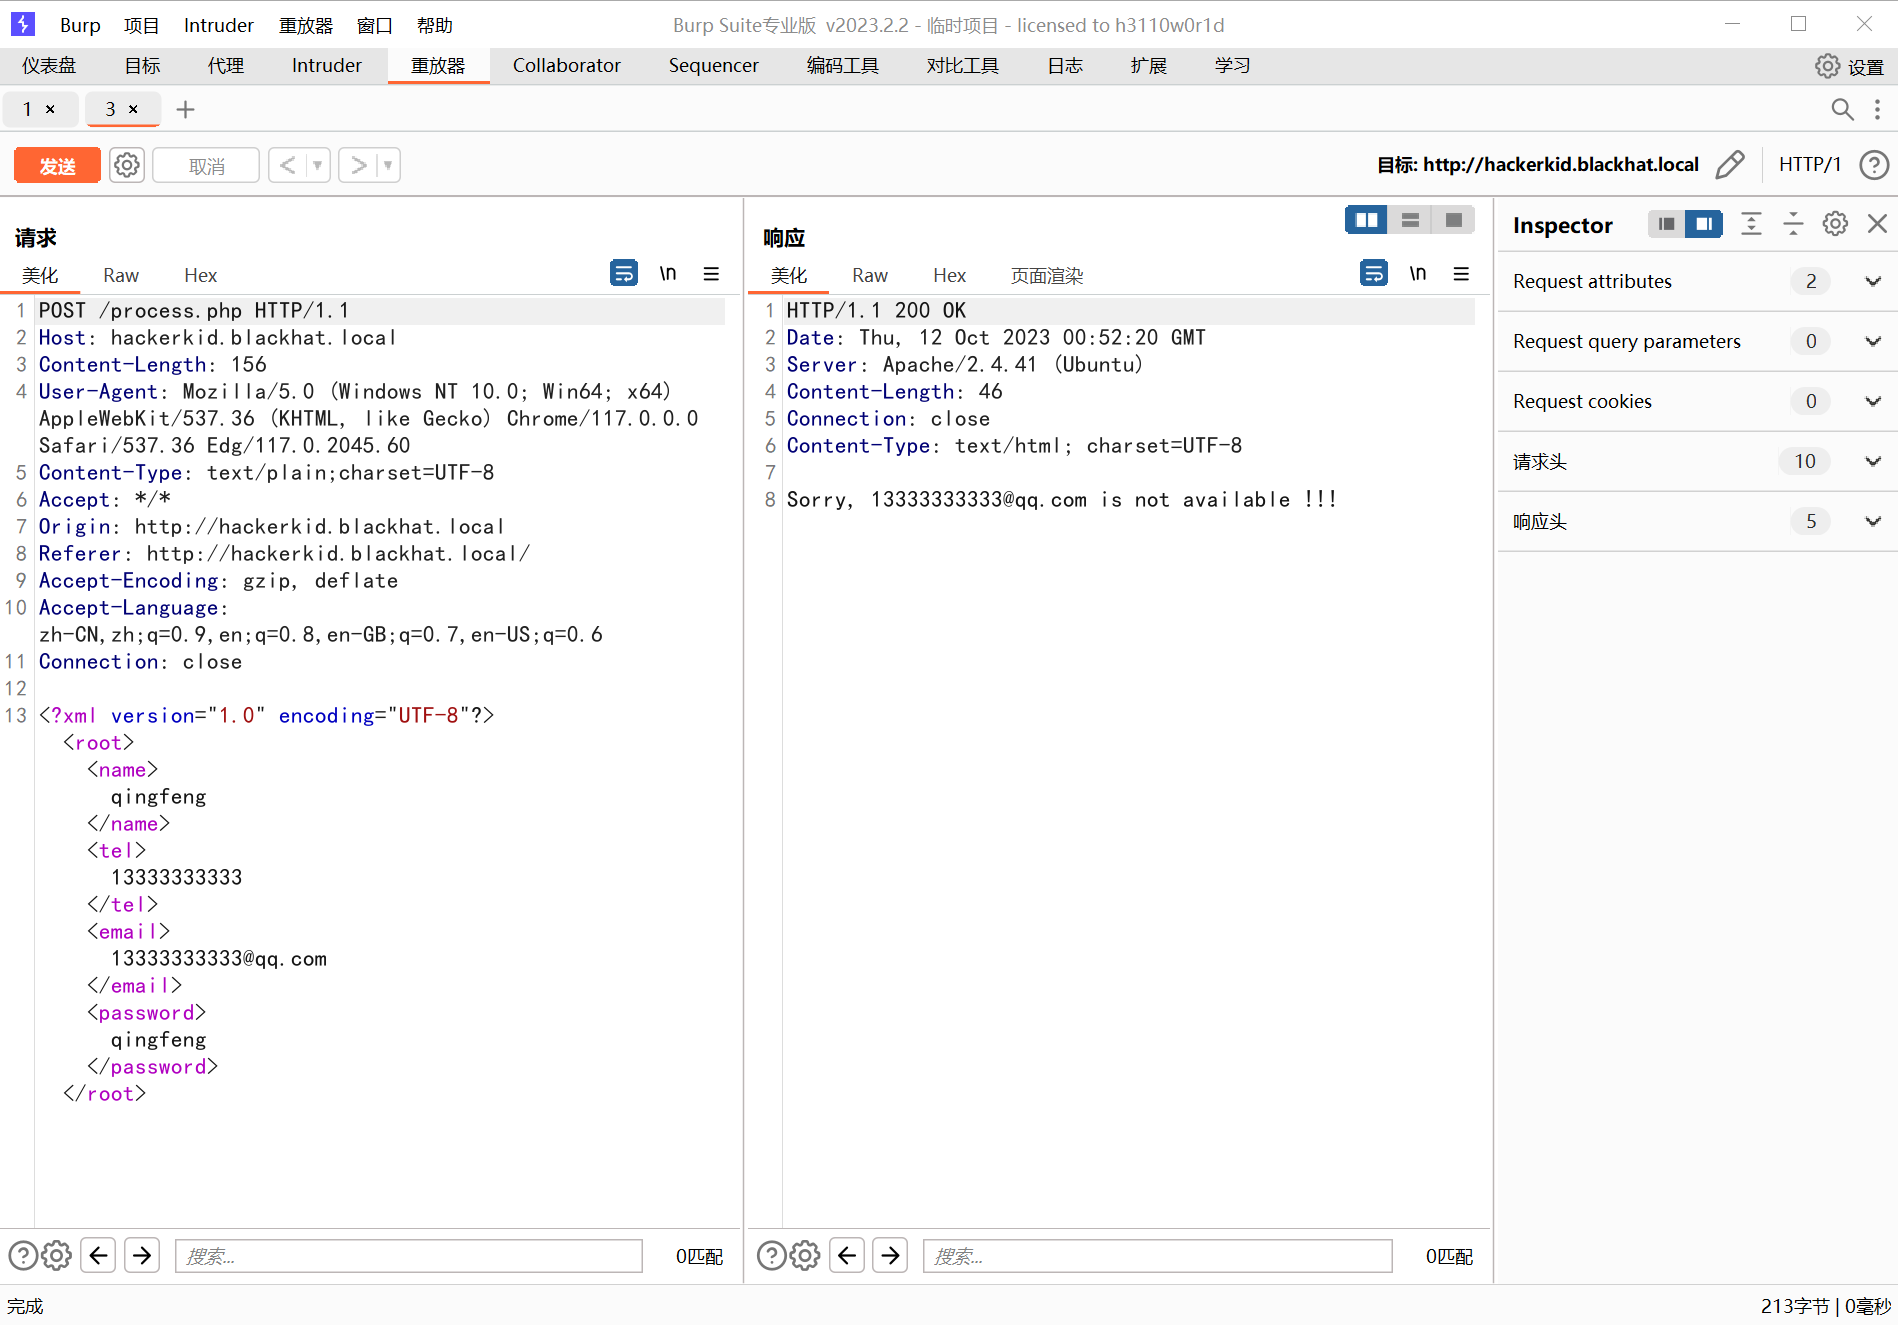
Task: Close Repeater tab 3
Action: [133, 109]
